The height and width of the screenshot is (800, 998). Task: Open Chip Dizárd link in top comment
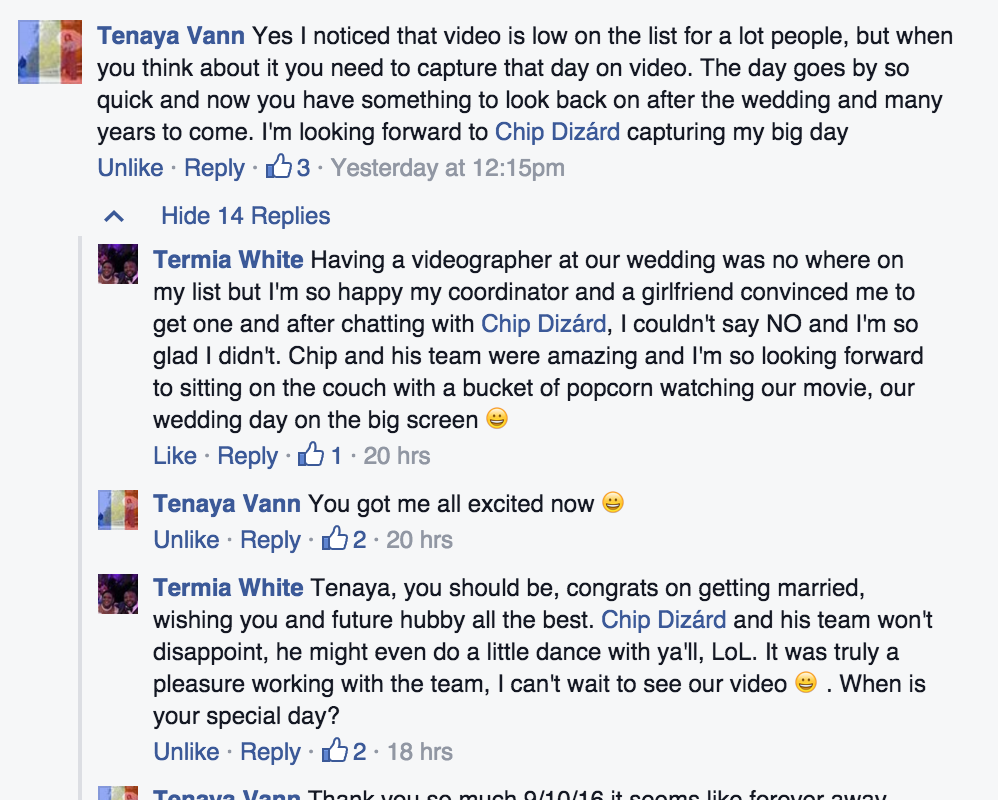tap(558, 132)
